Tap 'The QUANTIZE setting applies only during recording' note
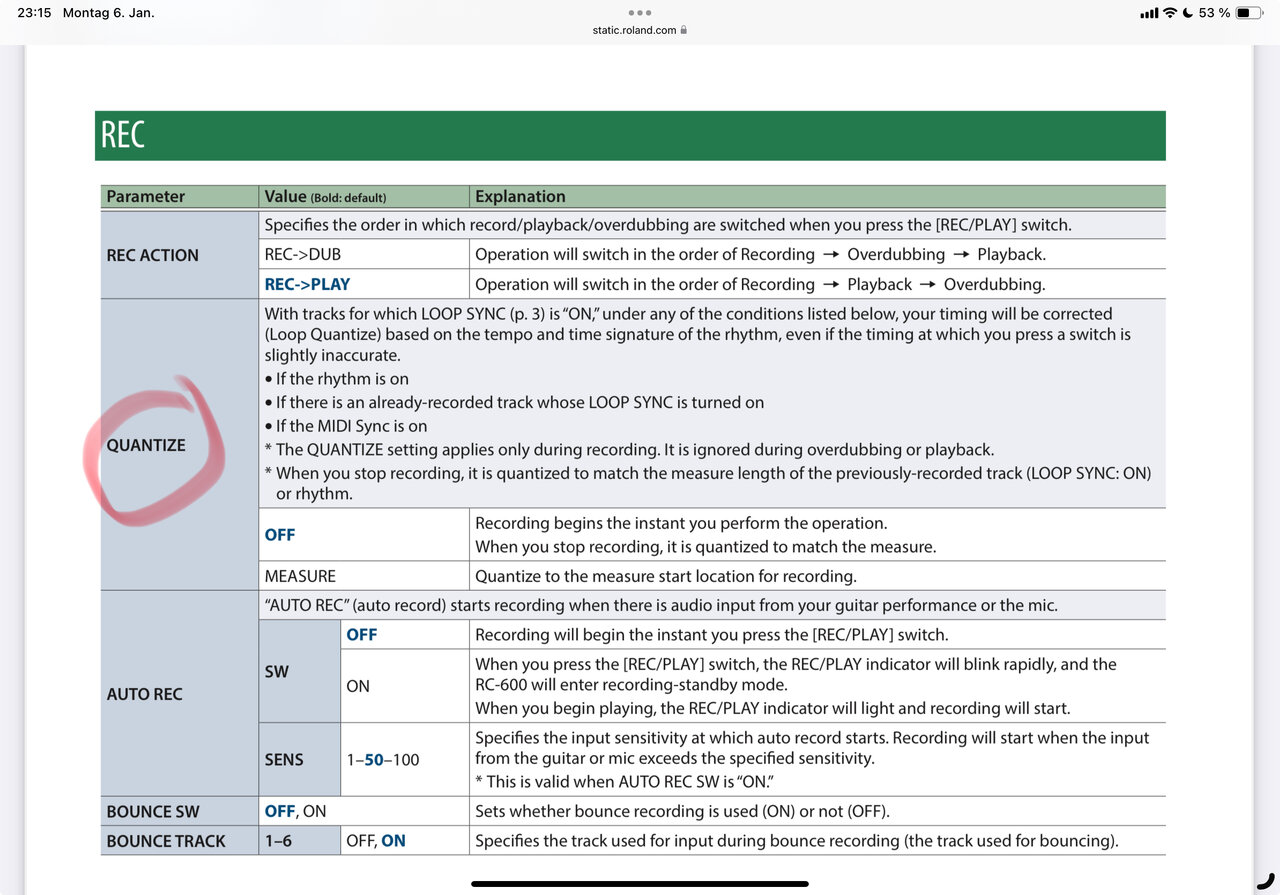The image size is (1280, 895). [x=629, y=449]
